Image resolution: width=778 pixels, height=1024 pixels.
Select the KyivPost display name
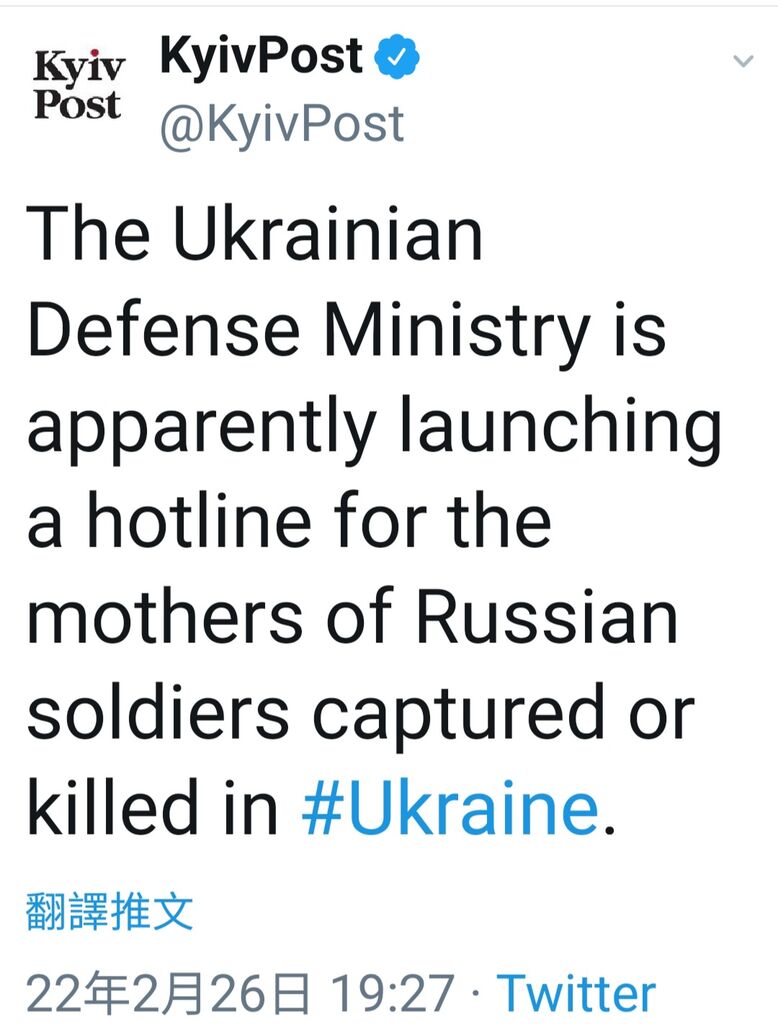pyautogui.click(x=261, y=56)
